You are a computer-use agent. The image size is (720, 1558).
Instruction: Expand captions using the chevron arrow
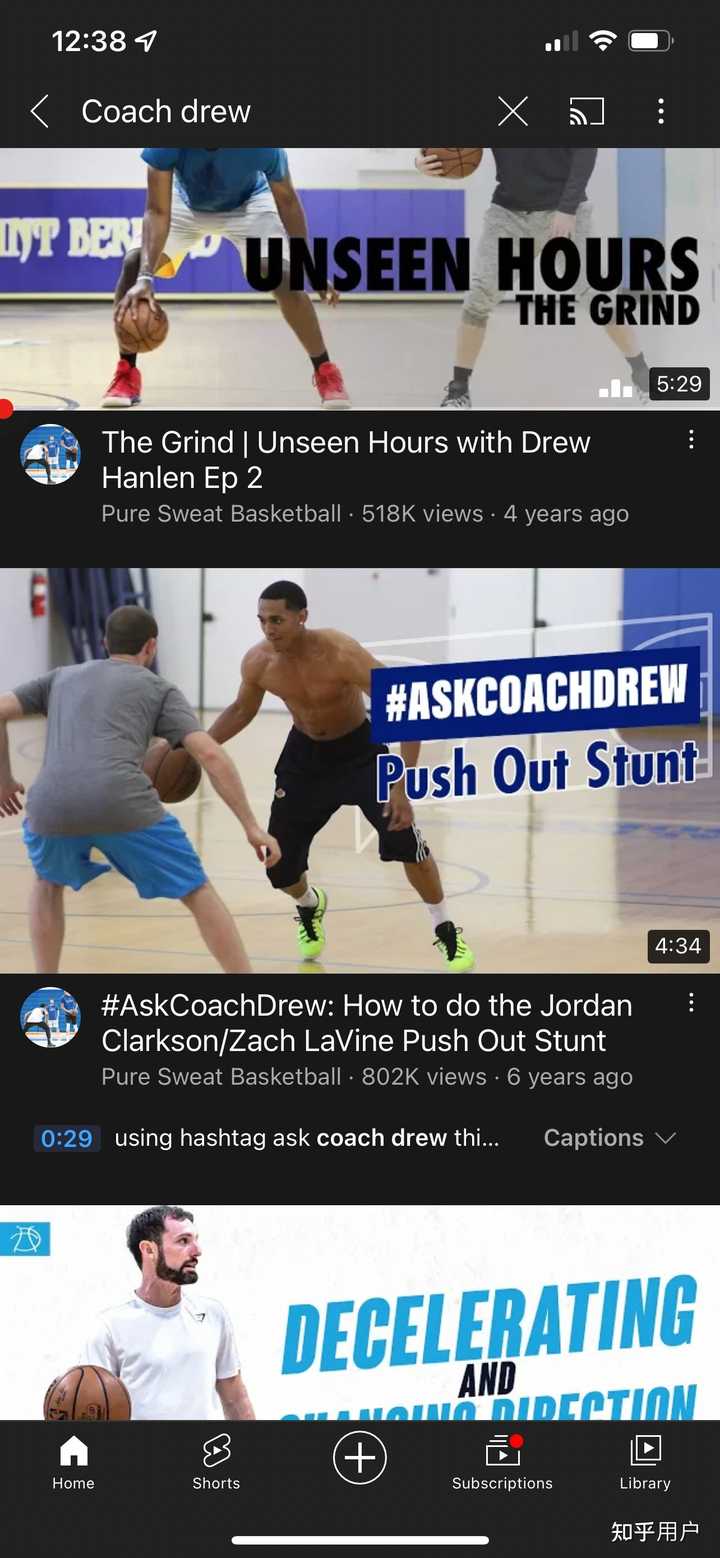(x=665, y=1138)
